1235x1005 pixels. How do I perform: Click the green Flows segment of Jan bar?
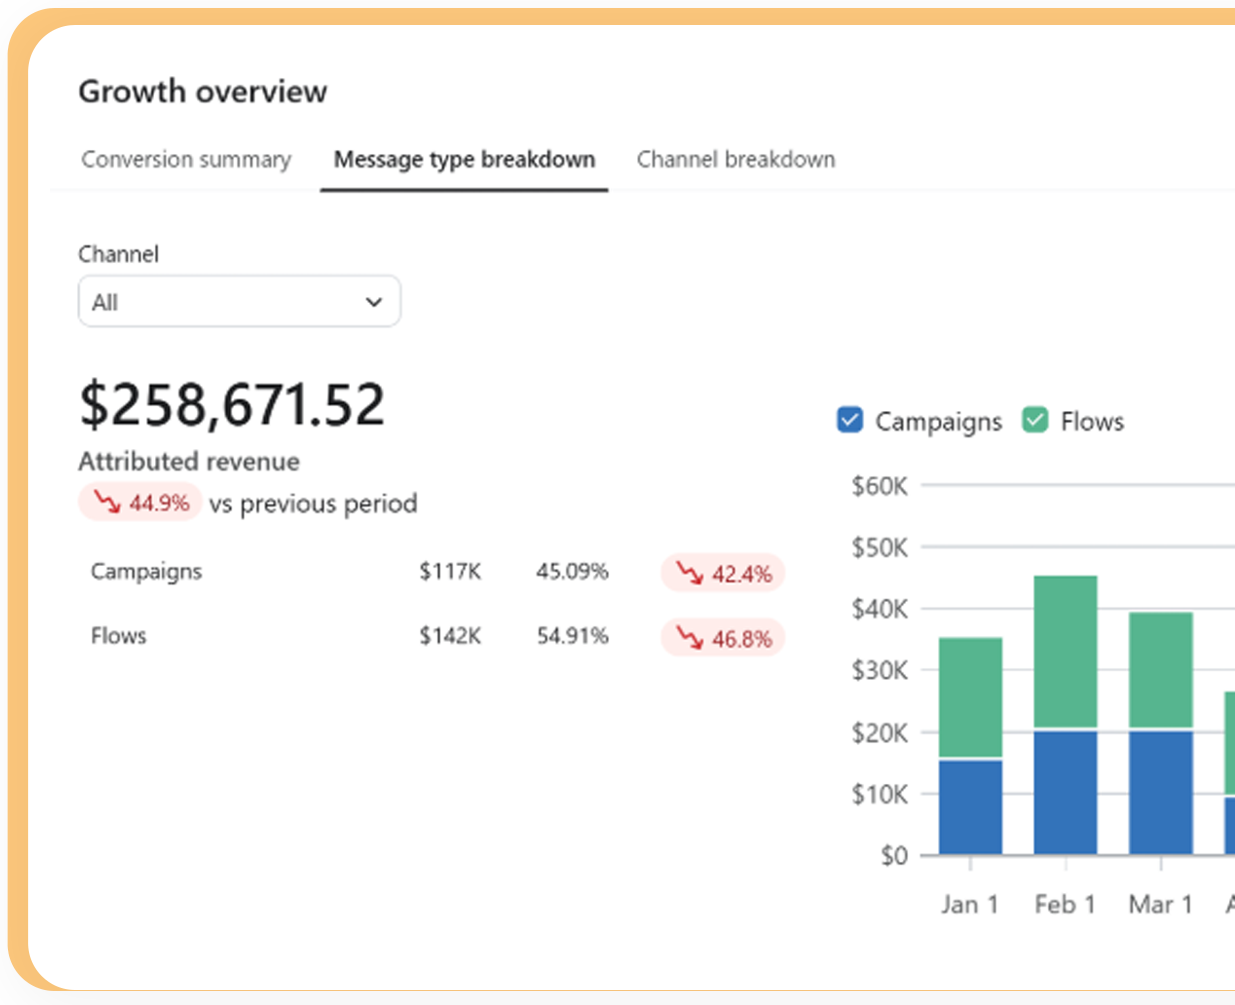(x=970, y=696)
